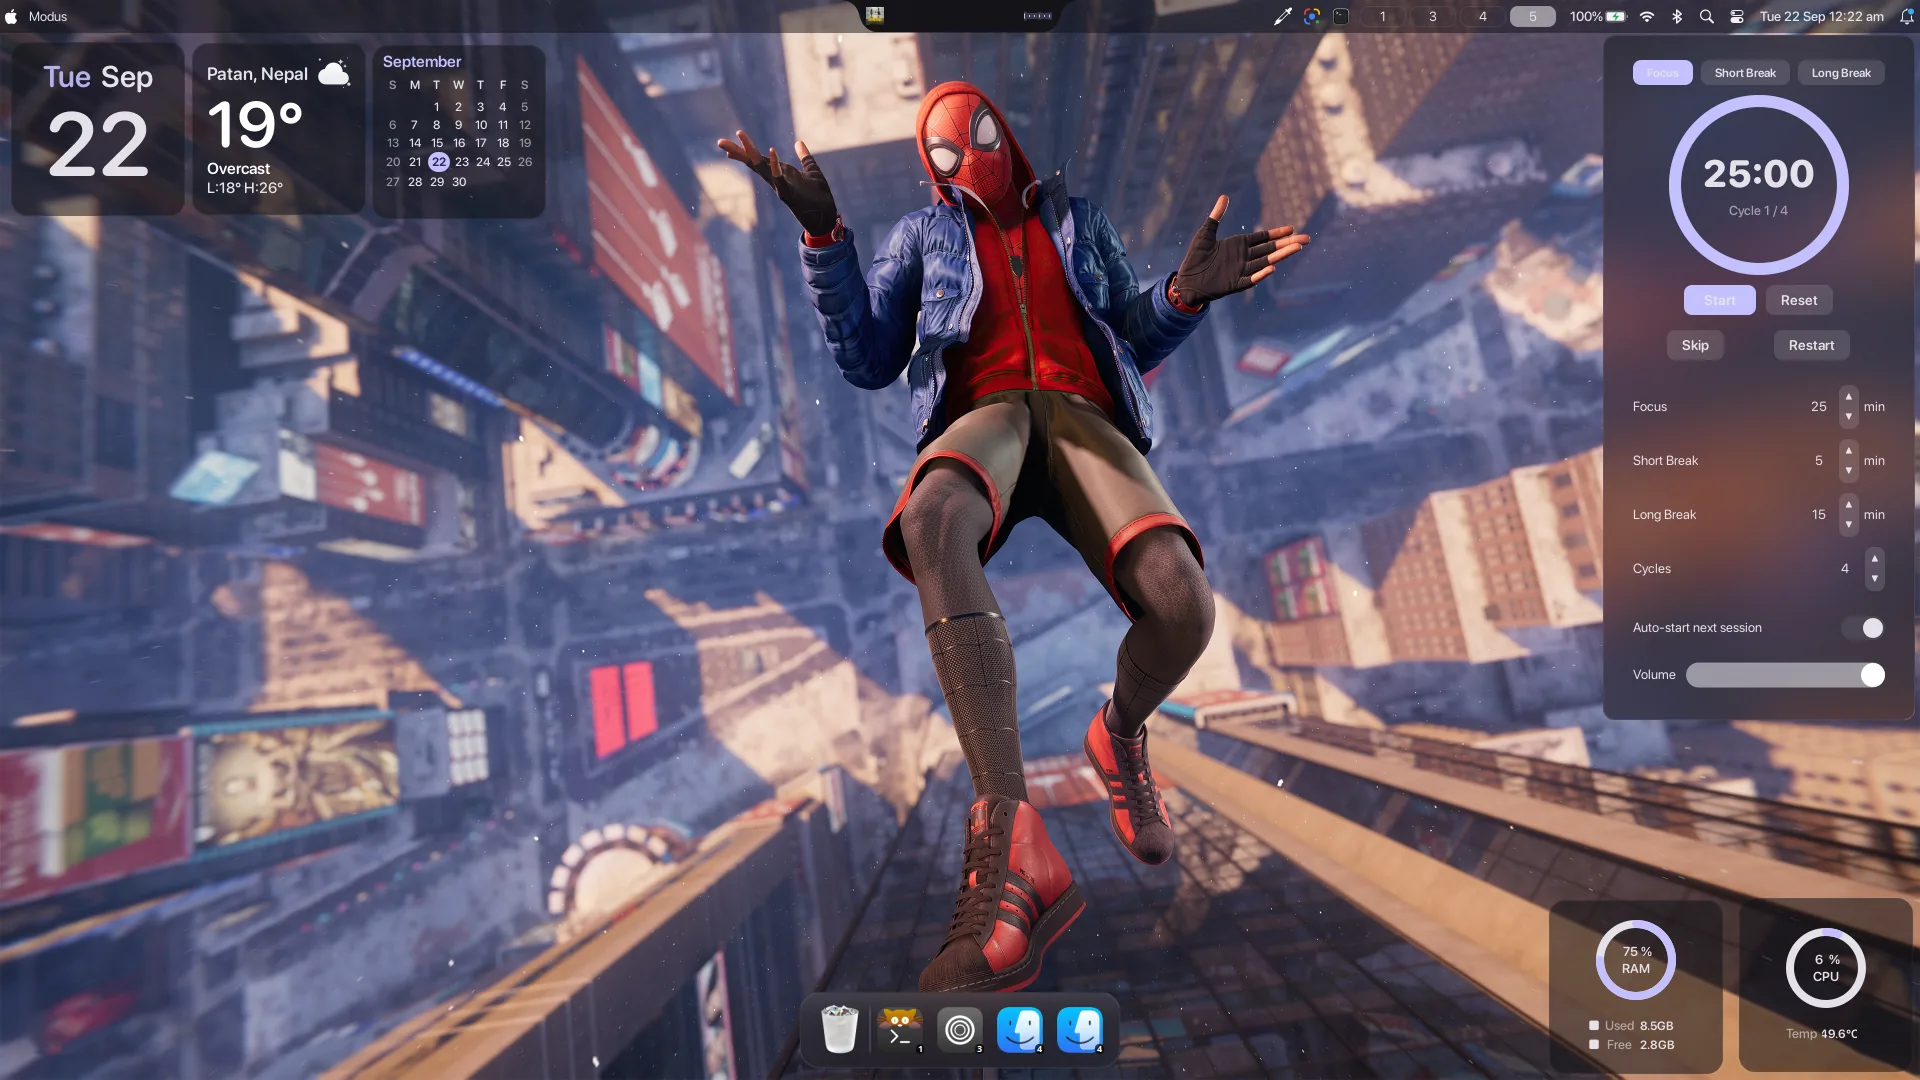1920x1080 pixels.
Task: Open the Wi-Fi menu
Action: click(1647, 16)
